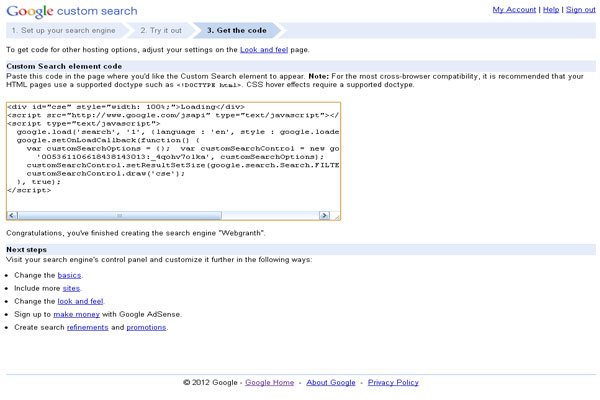Open the basics link under Next steps
The image size is (600, 400).
pyautogui.click(x=69, y=275)
